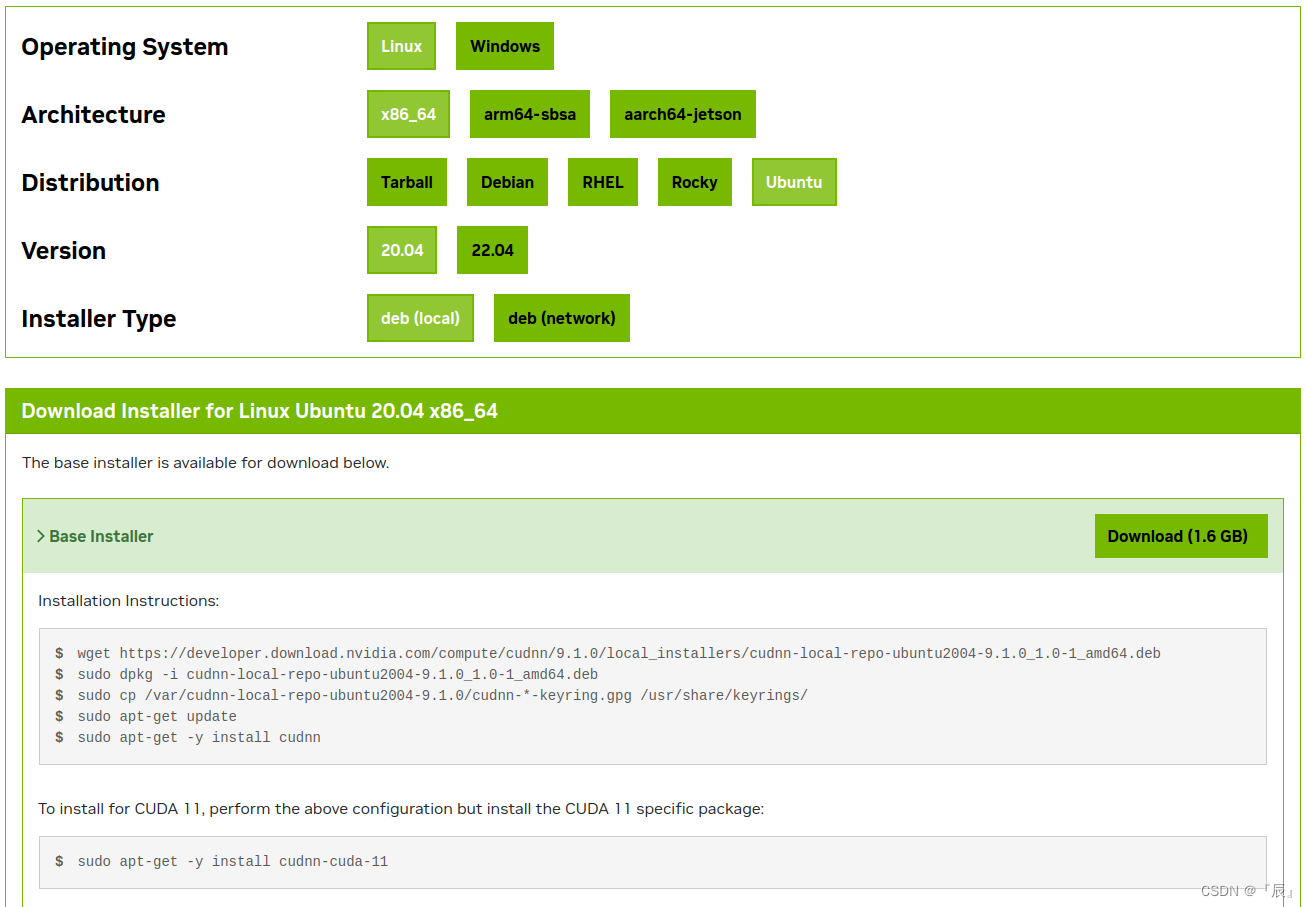The height and width of the screenshot is (907, 1307).
Task: Select the Linux operating system
Action: click(x=400, y=45)
